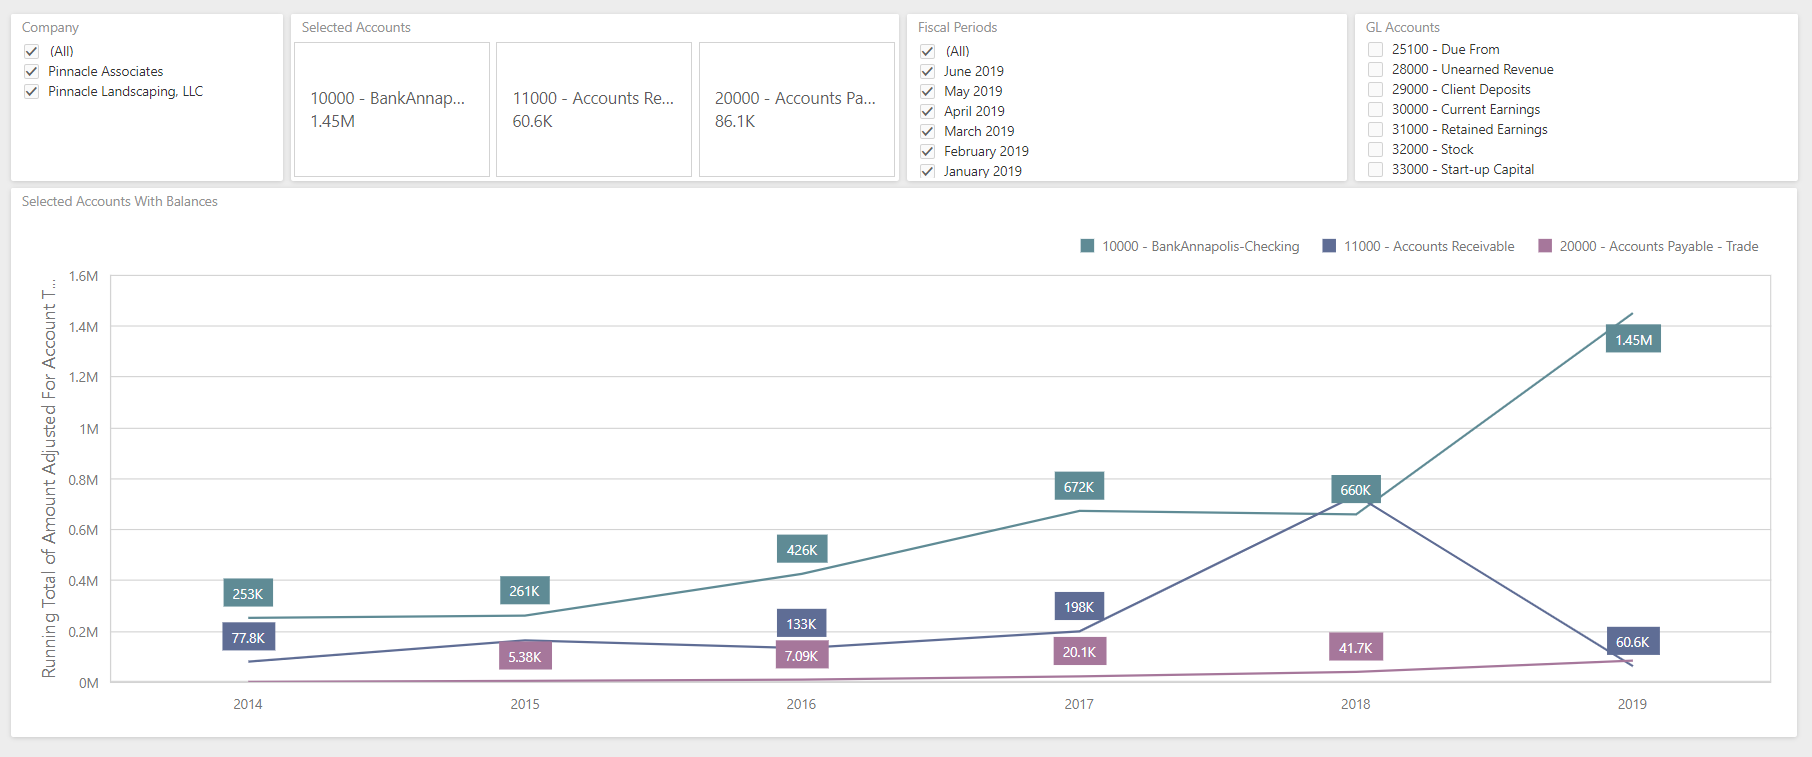The height and width of the screenshot is (757, 1812).
Task: Click the 7.09K Accounts Payable data label
Action: (x=801, y=656)
